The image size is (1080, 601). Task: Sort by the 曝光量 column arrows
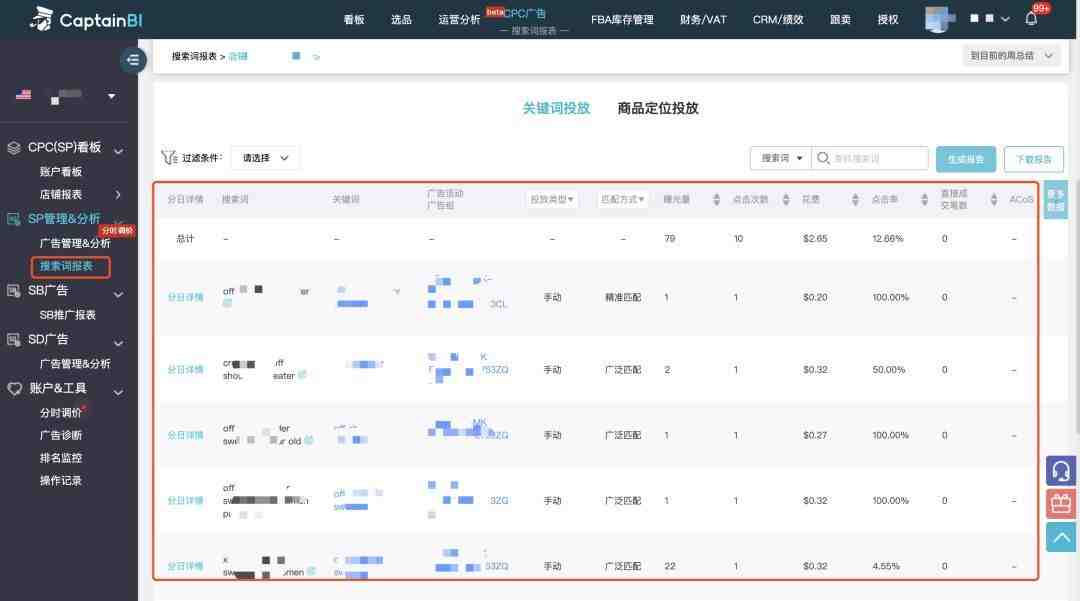point(716,200)
